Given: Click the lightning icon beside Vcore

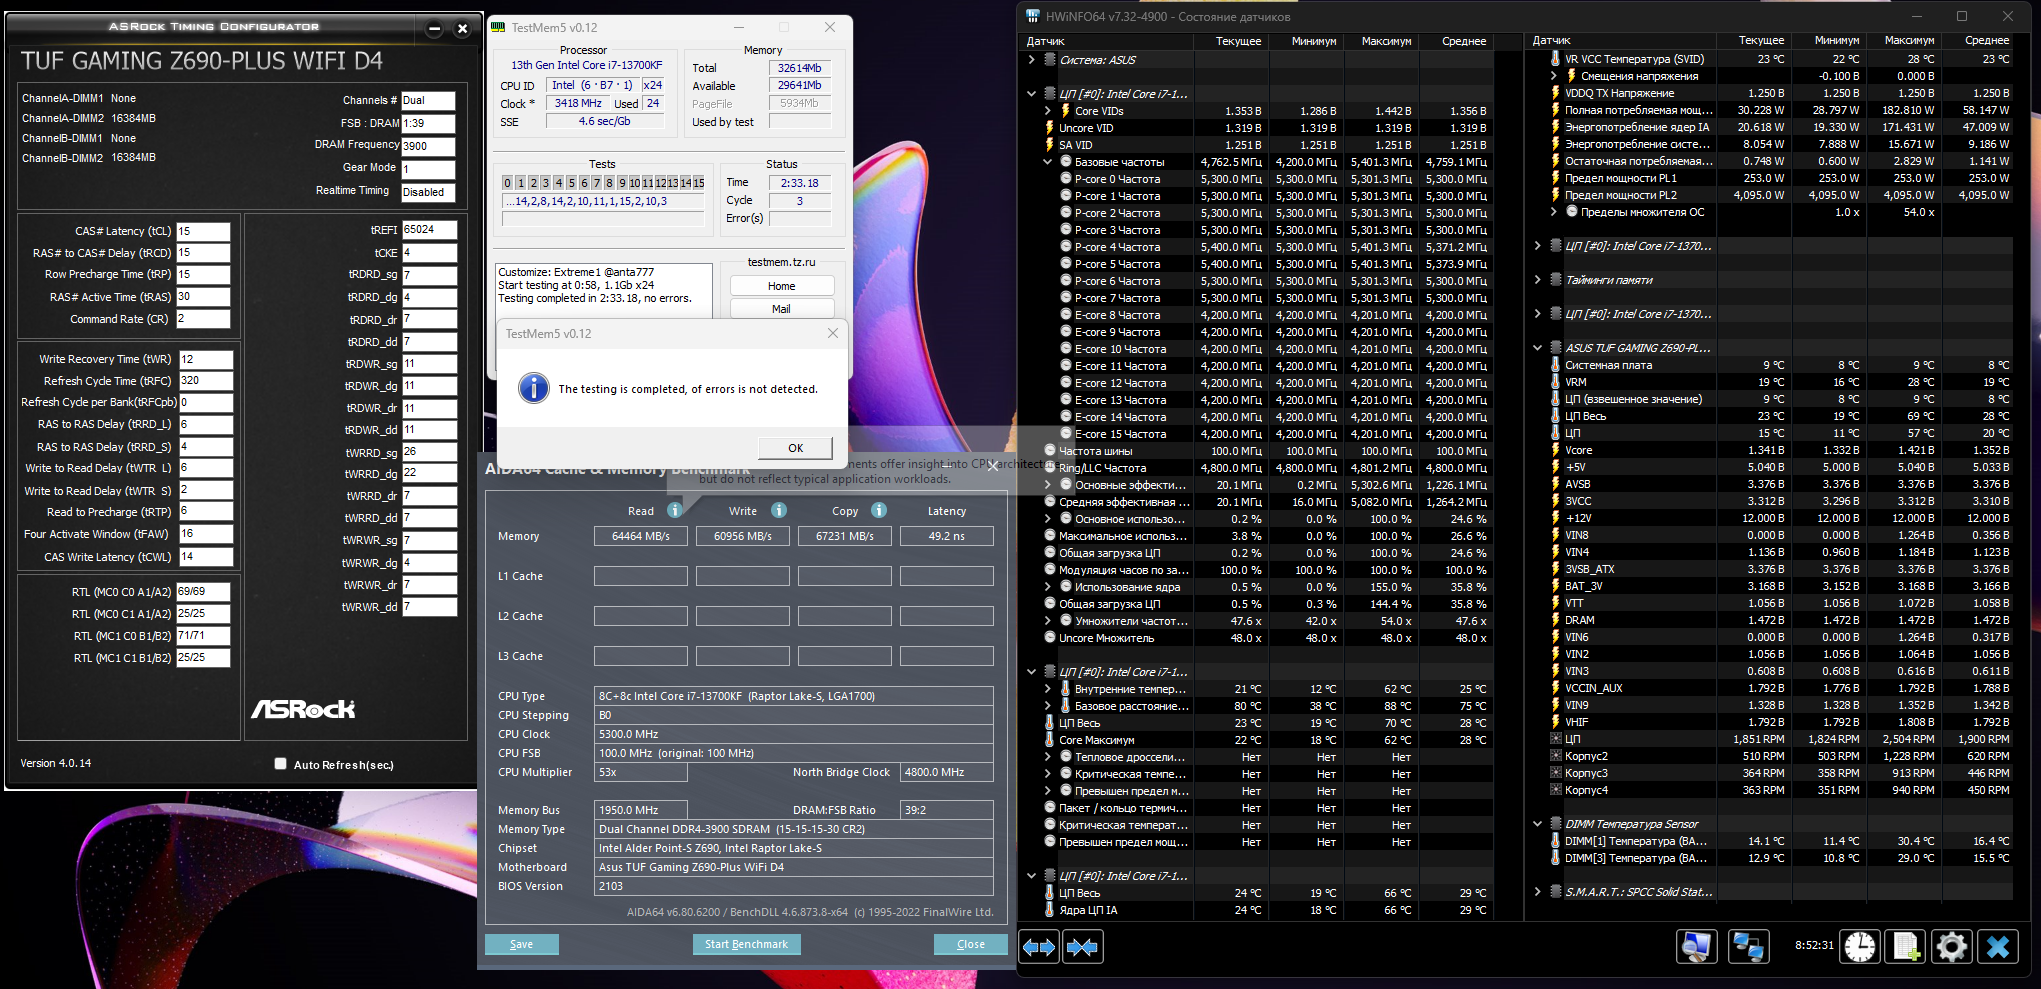Looking at the screenshot, I should tap(1555, 450).
